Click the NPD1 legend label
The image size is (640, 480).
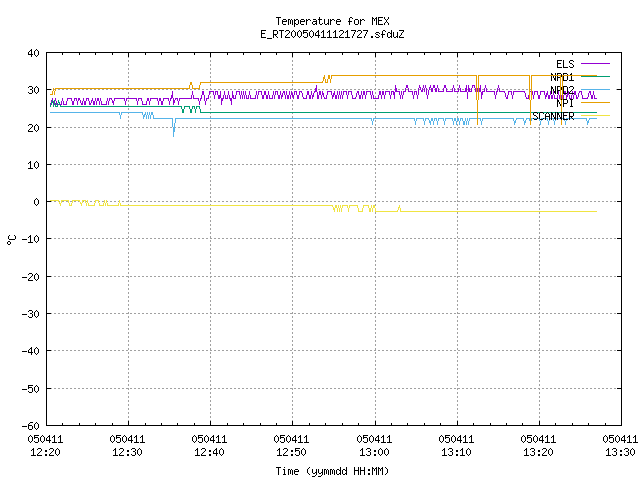(x=562, y=77)
